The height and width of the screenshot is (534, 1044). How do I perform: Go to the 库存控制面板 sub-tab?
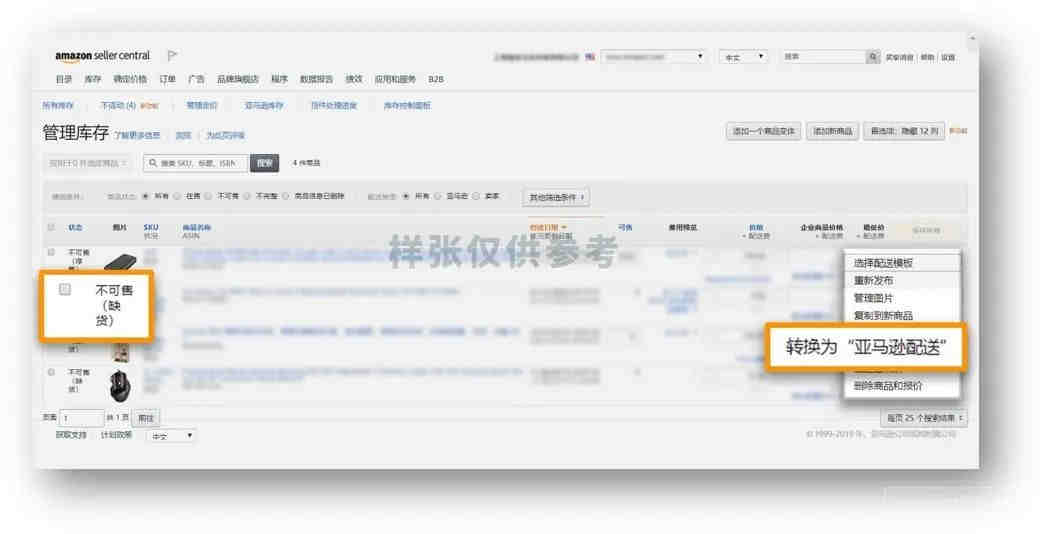pyautogui.click(x=407, y=106)
